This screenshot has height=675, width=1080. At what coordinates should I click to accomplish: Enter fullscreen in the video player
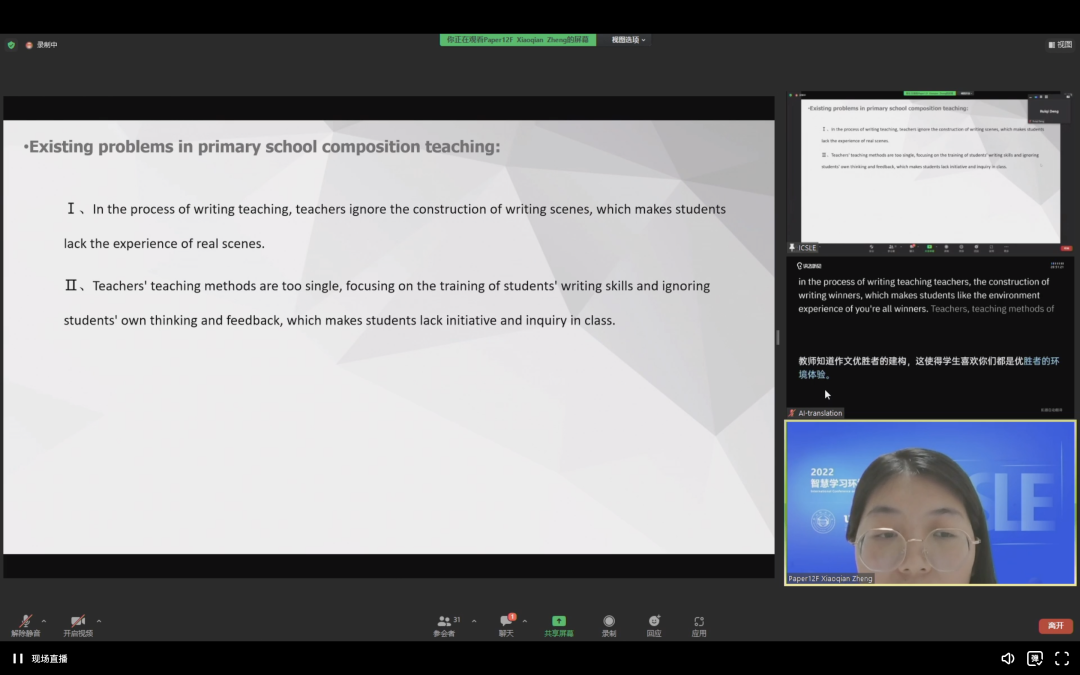(x=1062, y=658)
